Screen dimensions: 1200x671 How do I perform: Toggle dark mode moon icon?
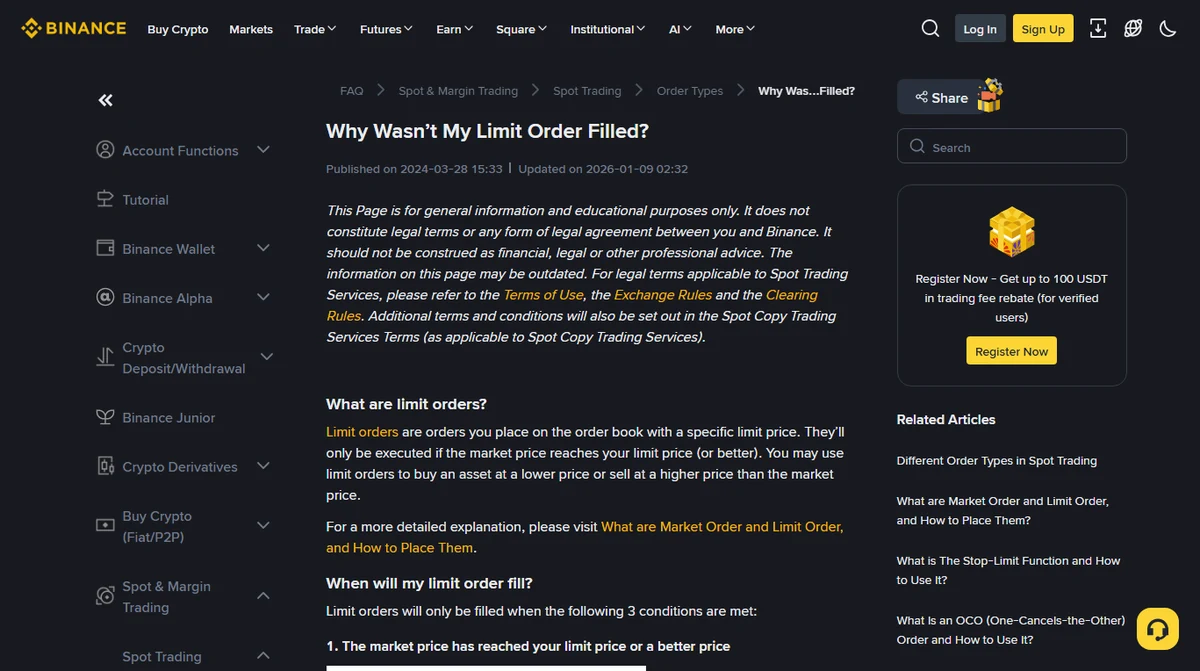point(1167,28)
